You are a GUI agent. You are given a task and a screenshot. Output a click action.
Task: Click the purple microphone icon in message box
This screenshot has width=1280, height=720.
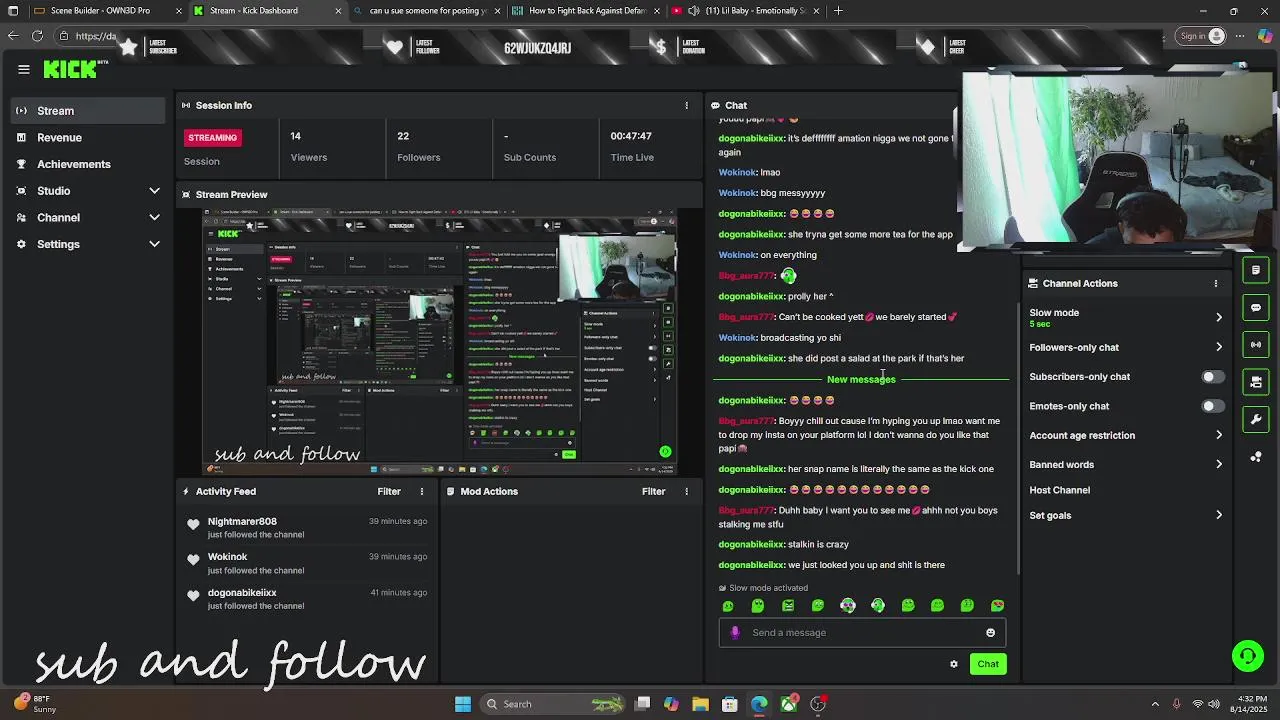pos(735,632)
